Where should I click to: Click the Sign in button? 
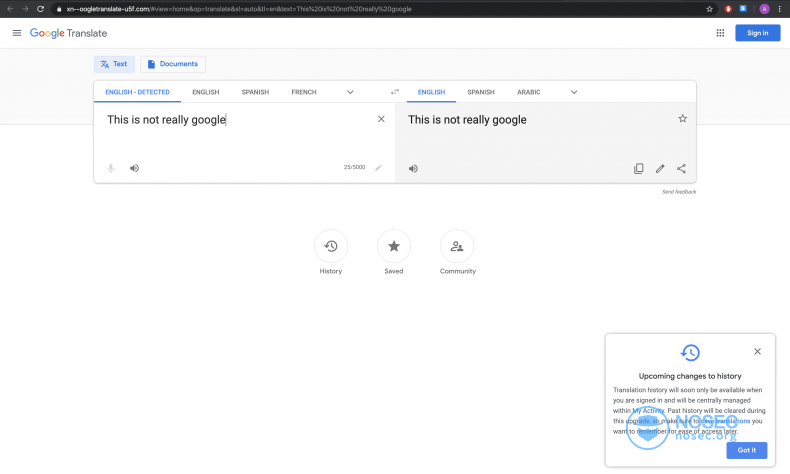pos(757,33)
